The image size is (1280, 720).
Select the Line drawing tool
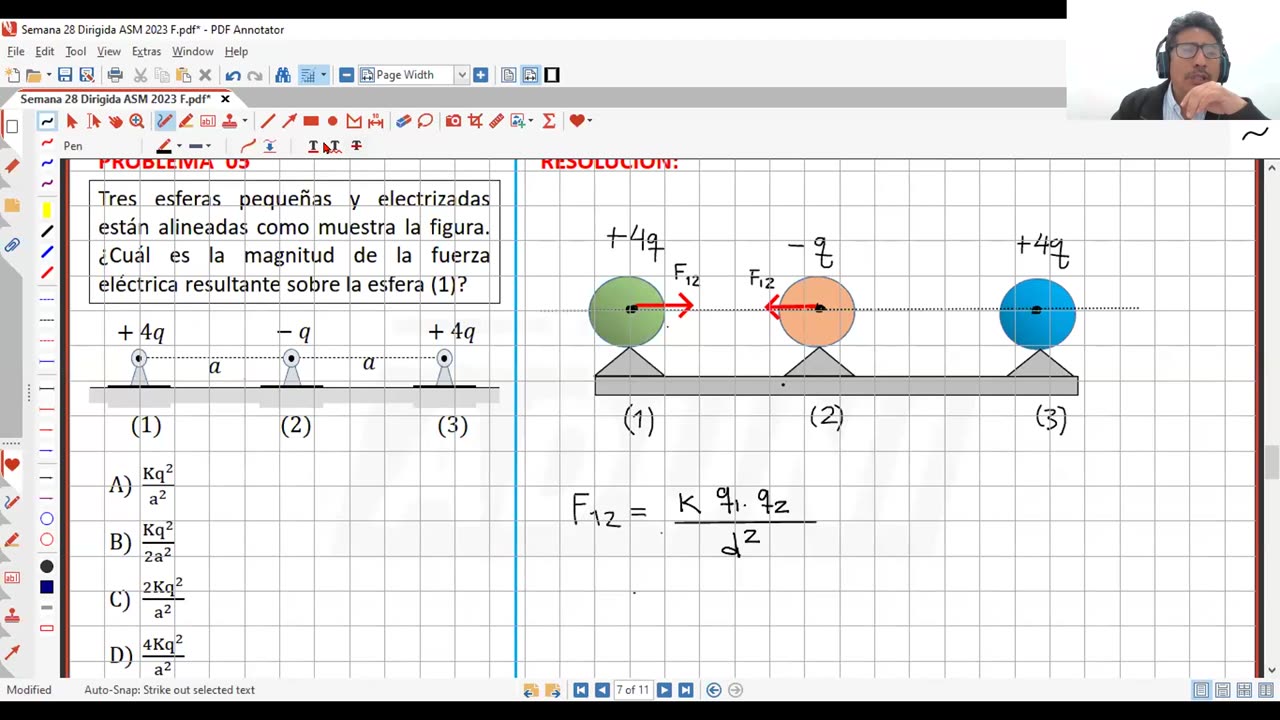click(268, 121)
